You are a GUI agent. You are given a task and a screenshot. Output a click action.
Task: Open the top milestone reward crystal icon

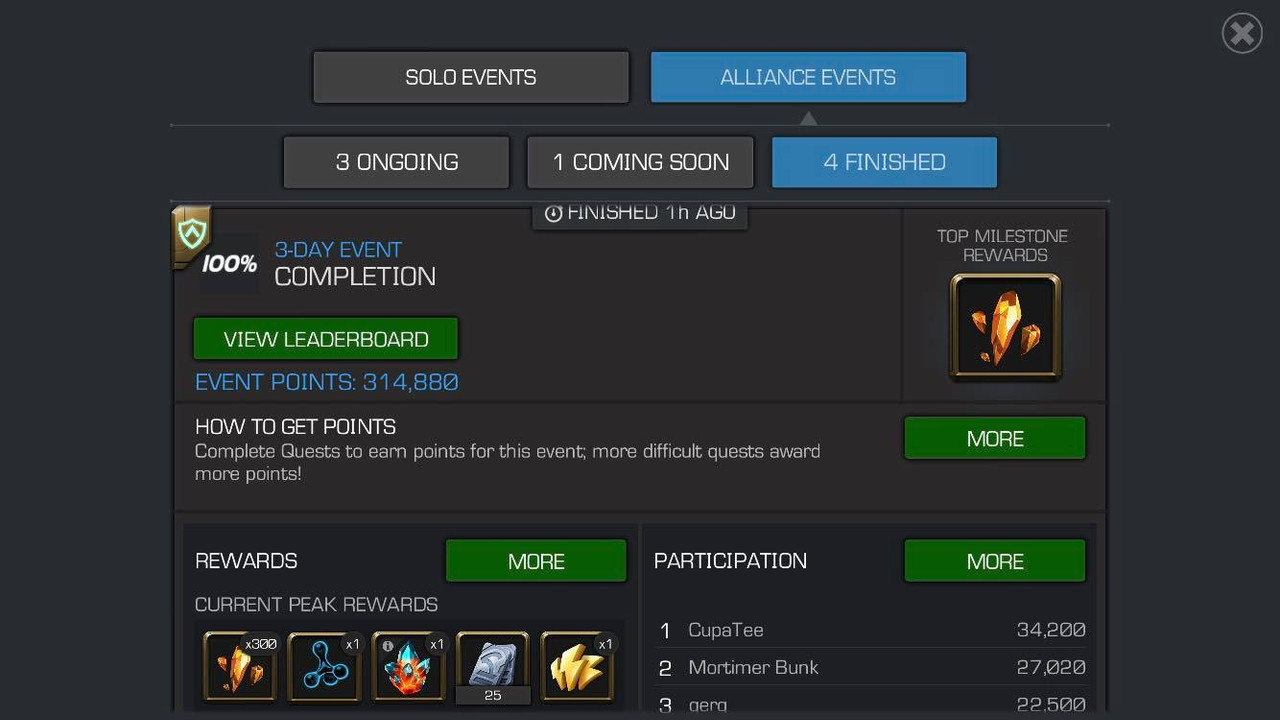tap(1005, 327)
